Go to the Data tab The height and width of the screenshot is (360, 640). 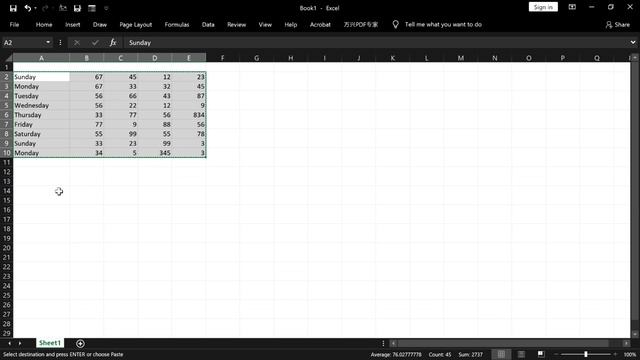point(208,24)
